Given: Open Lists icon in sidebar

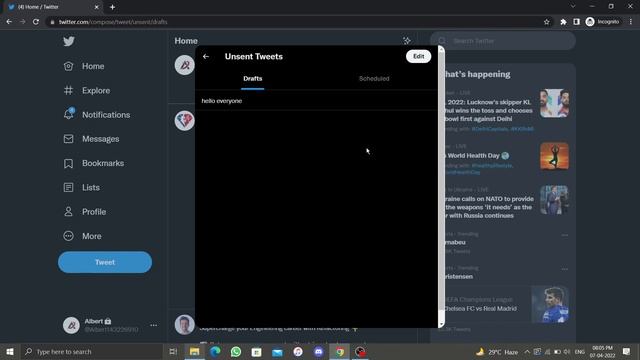Looking at the screenshot, I should click(68, 187).
